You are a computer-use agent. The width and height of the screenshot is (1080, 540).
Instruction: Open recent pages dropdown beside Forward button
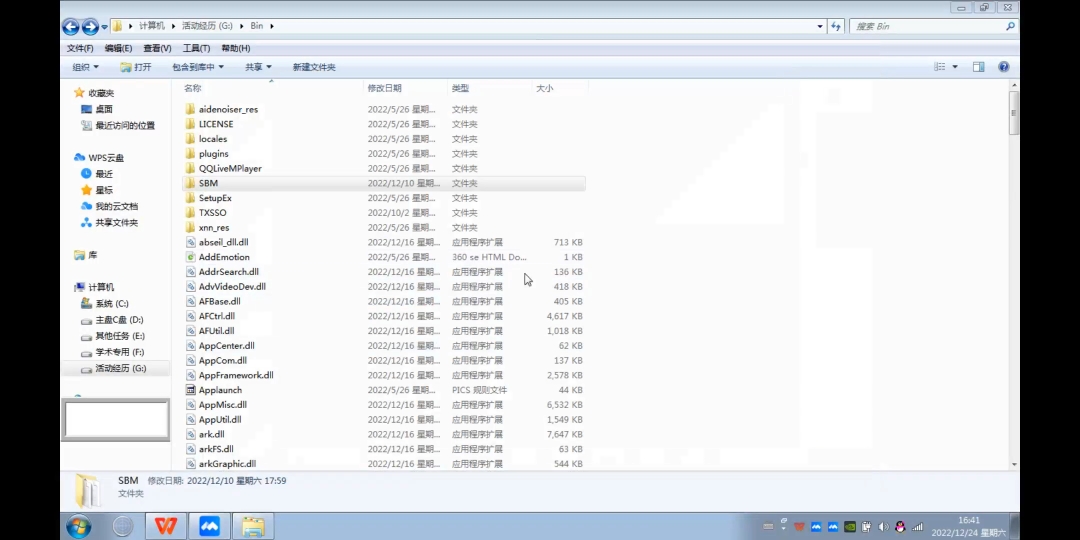tap(104, 27)
